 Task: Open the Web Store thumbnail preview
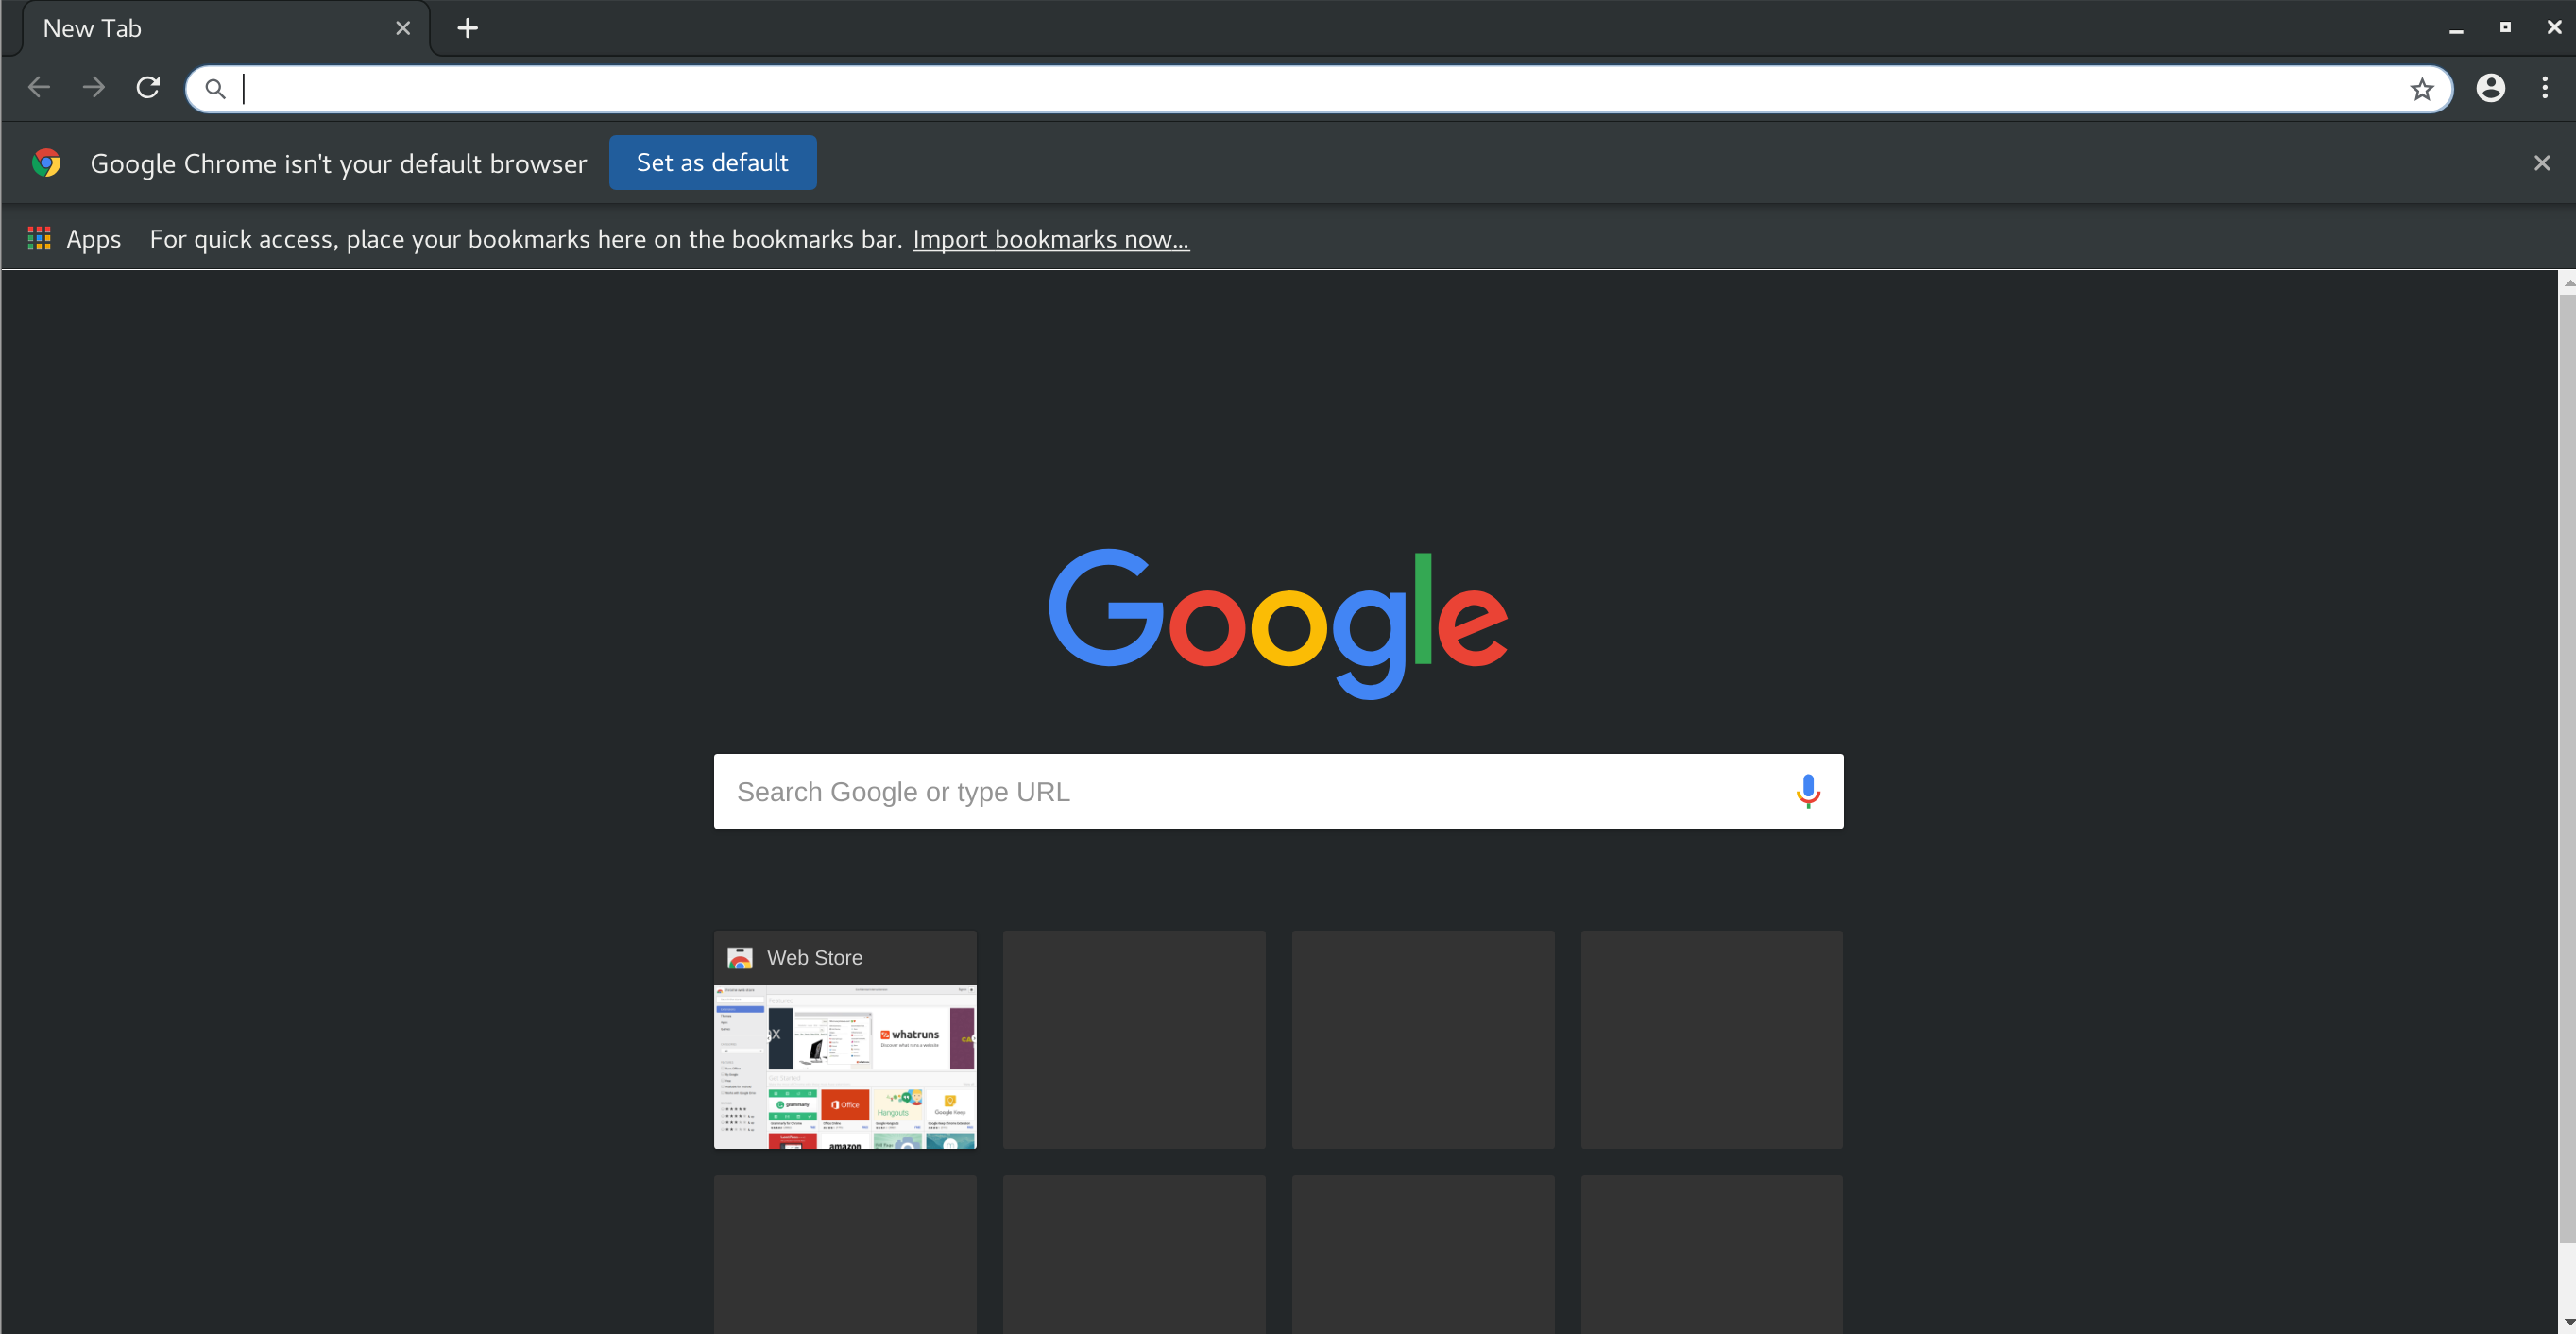click(x=845, y=1066)
